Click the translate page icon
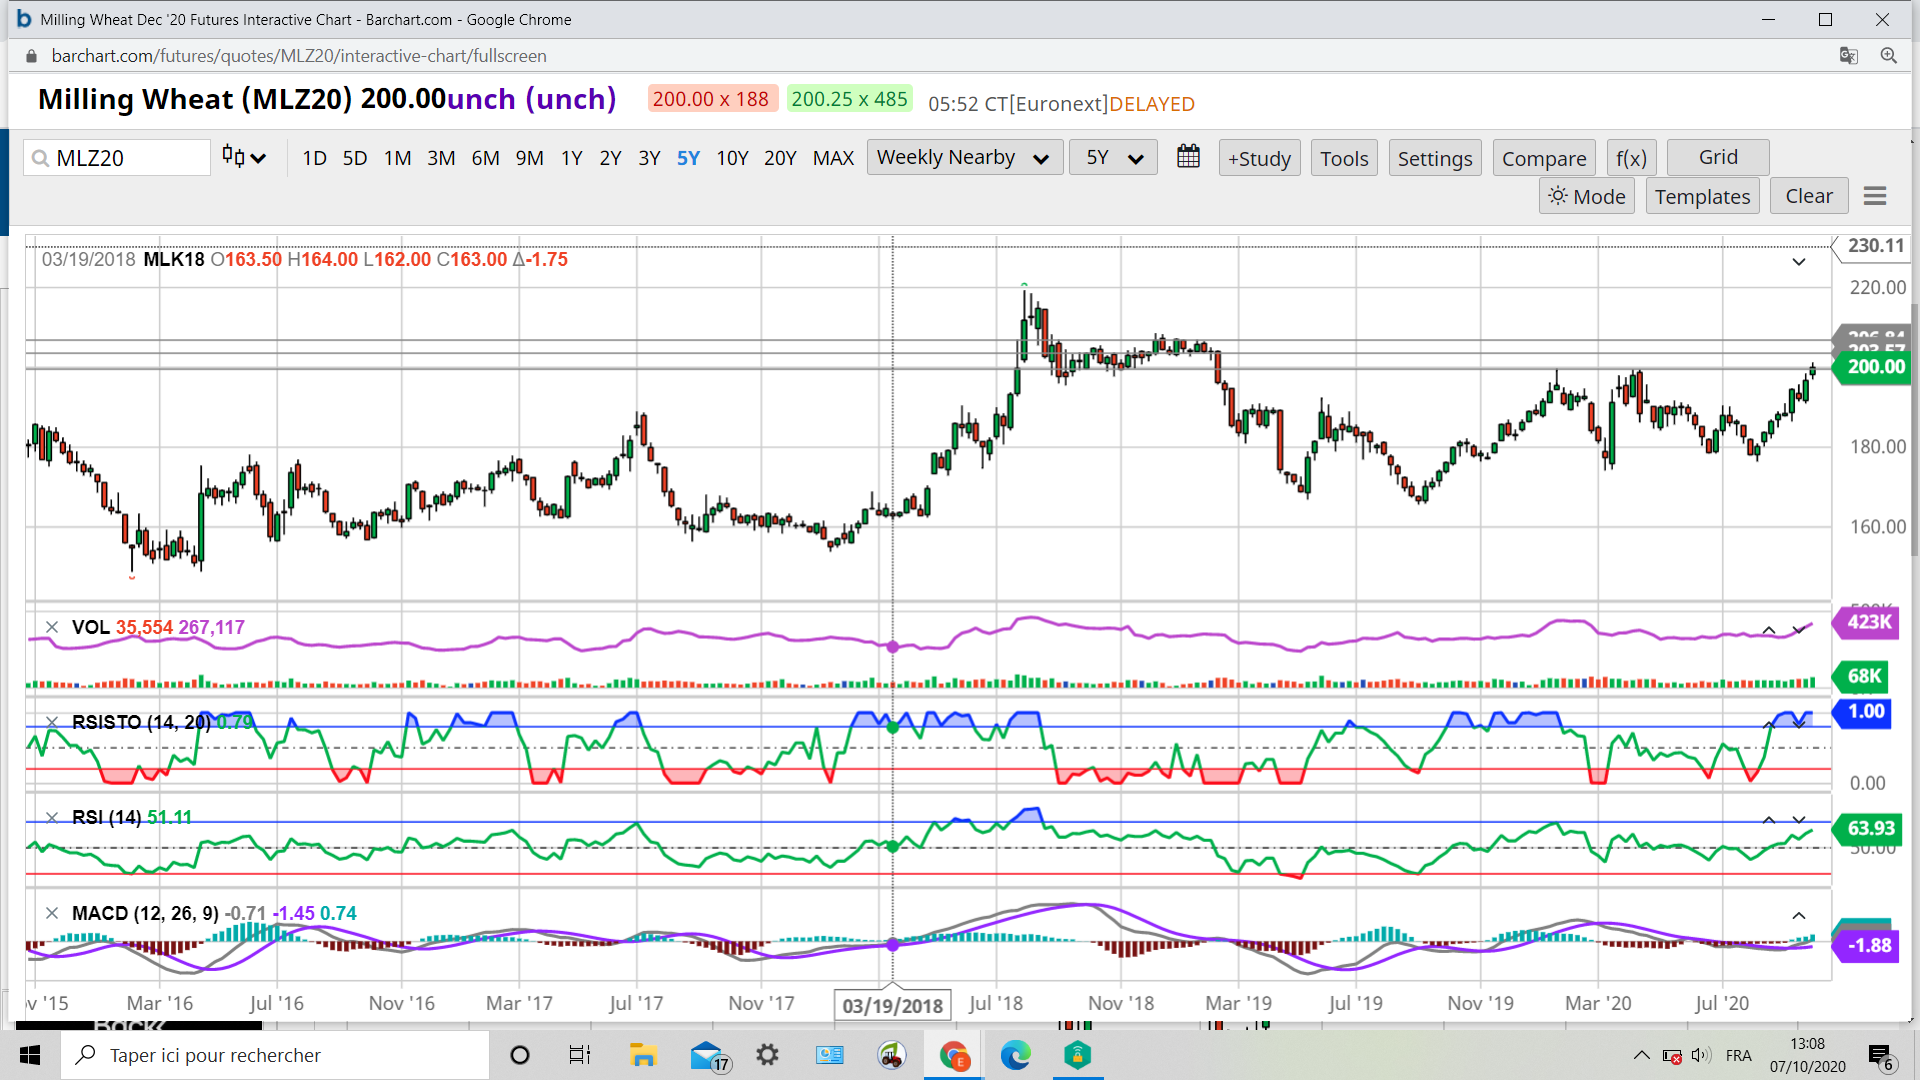The image size is (1920, 1080). click(1848, 56)
